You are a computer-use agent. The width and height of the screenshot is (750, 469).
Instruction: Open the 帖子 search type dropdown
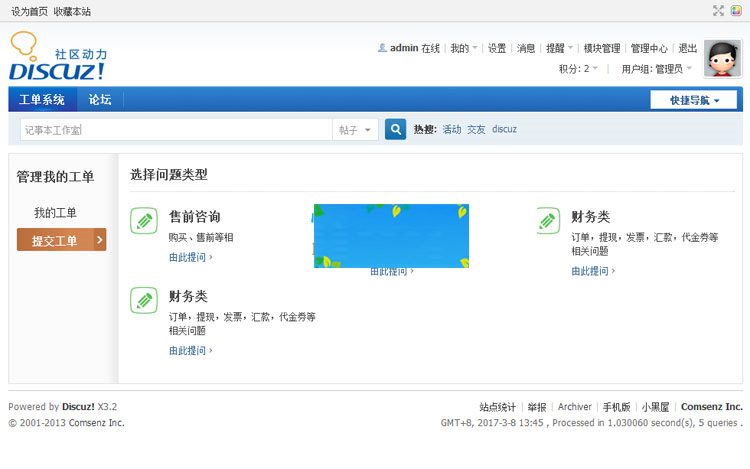coord(355,130)
